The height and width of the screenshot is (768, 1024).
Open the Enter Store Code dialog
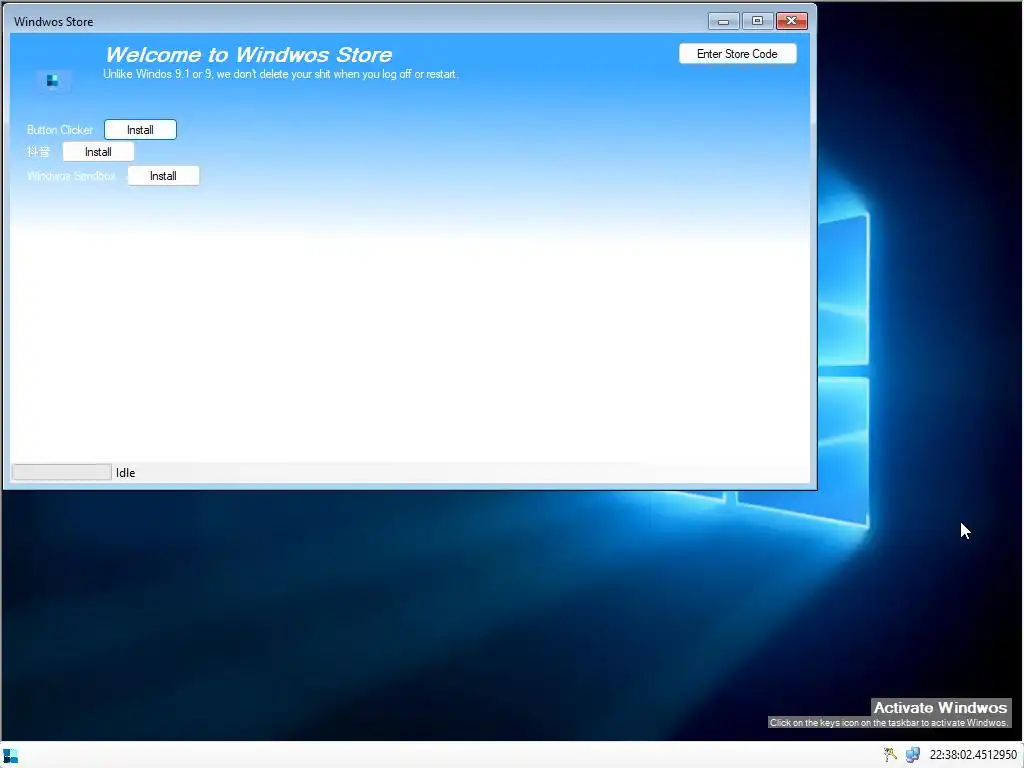(737, 54)
